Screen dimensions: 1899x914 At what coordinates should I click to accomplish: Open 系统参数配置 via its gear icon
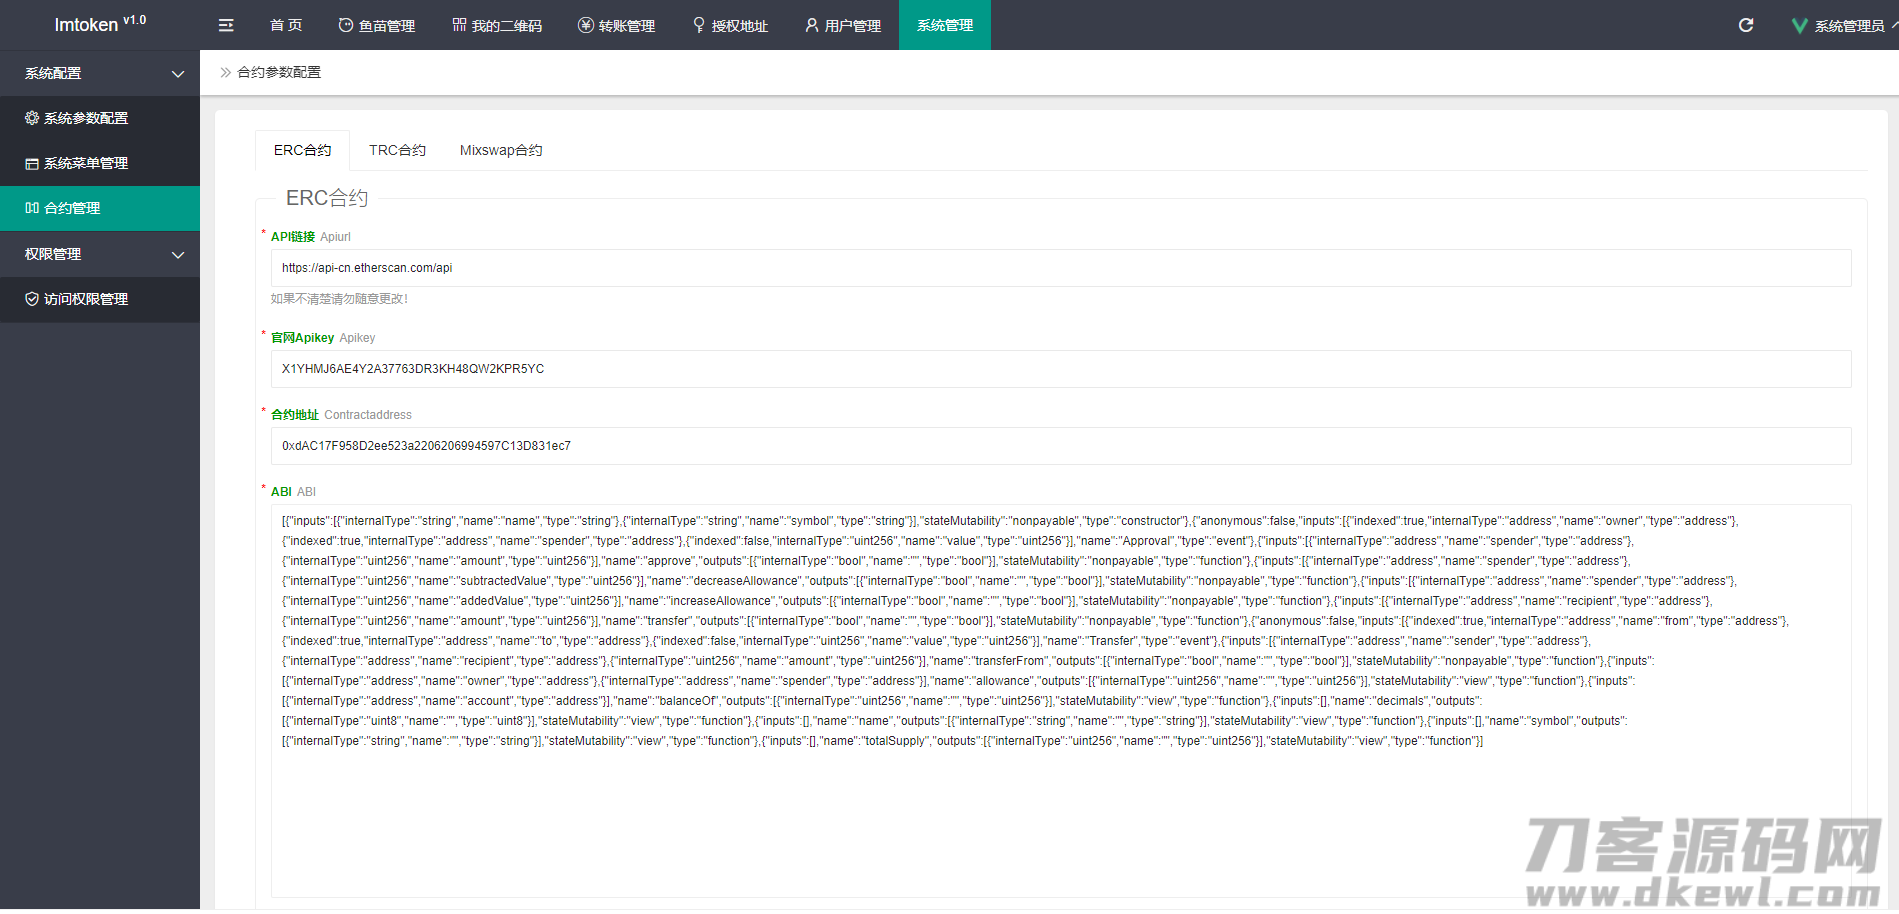[32, 118]
